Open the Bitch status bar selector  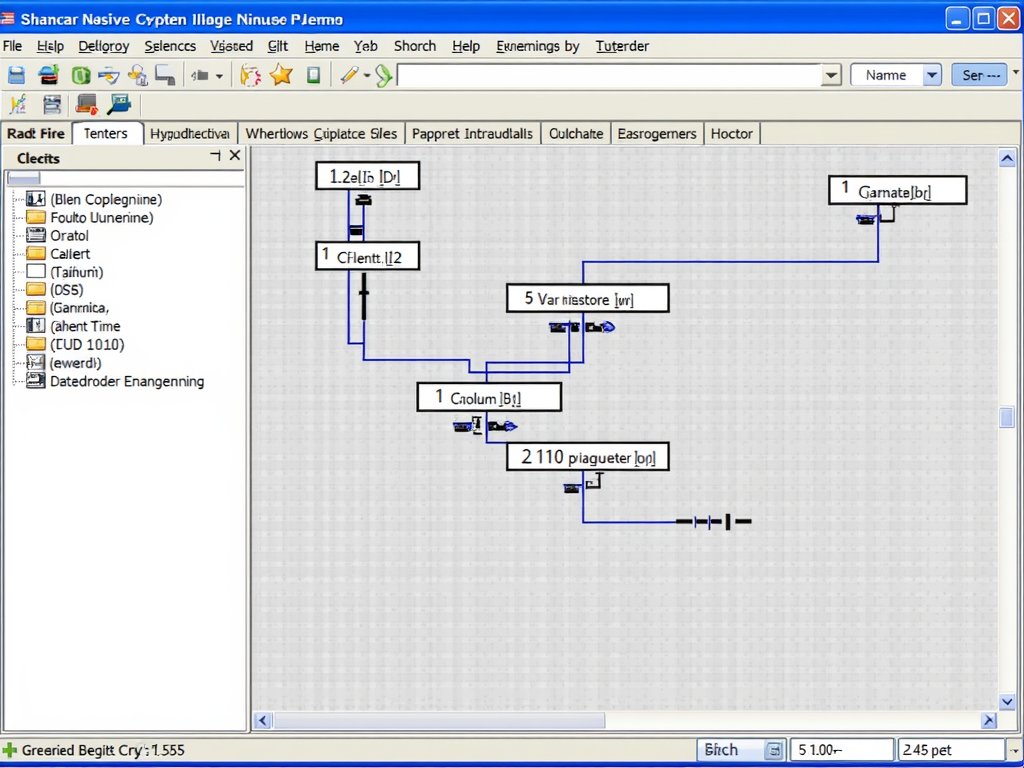click(741, 750)
